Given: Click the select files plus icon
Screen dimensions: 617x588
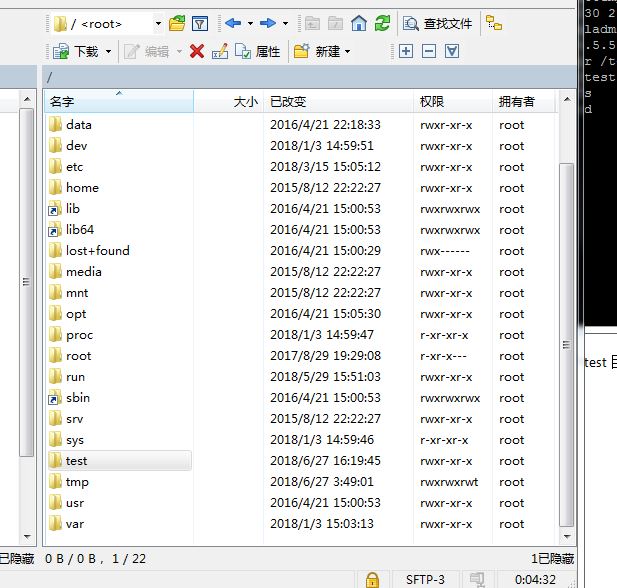Looking at the screenshot, I should [406, 51].
